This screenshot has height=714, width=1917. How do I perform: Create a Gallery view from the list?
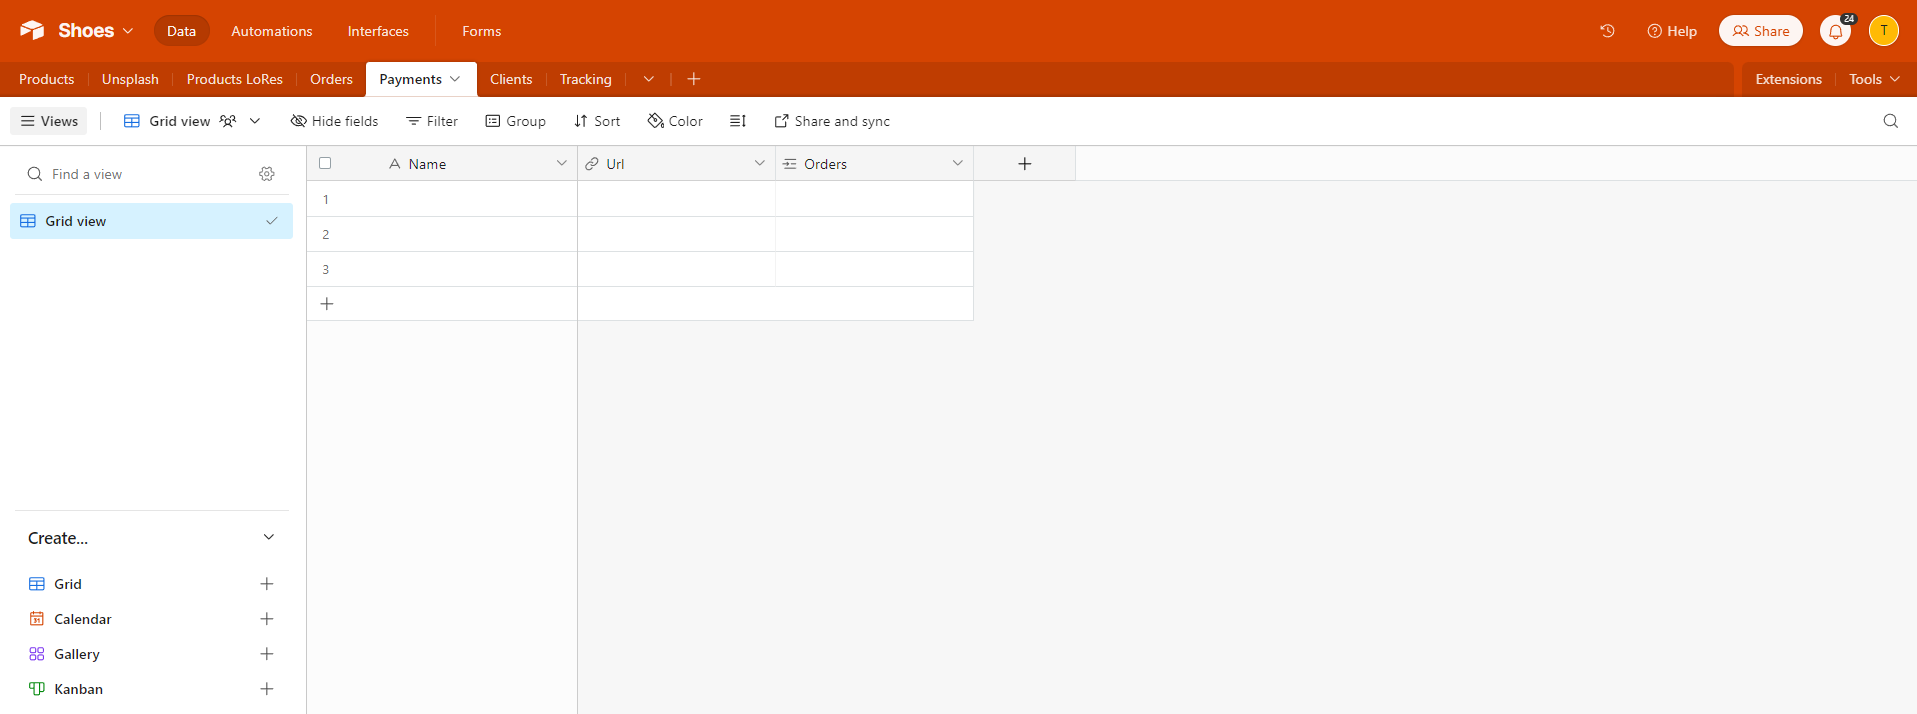(x=76, y=654)
